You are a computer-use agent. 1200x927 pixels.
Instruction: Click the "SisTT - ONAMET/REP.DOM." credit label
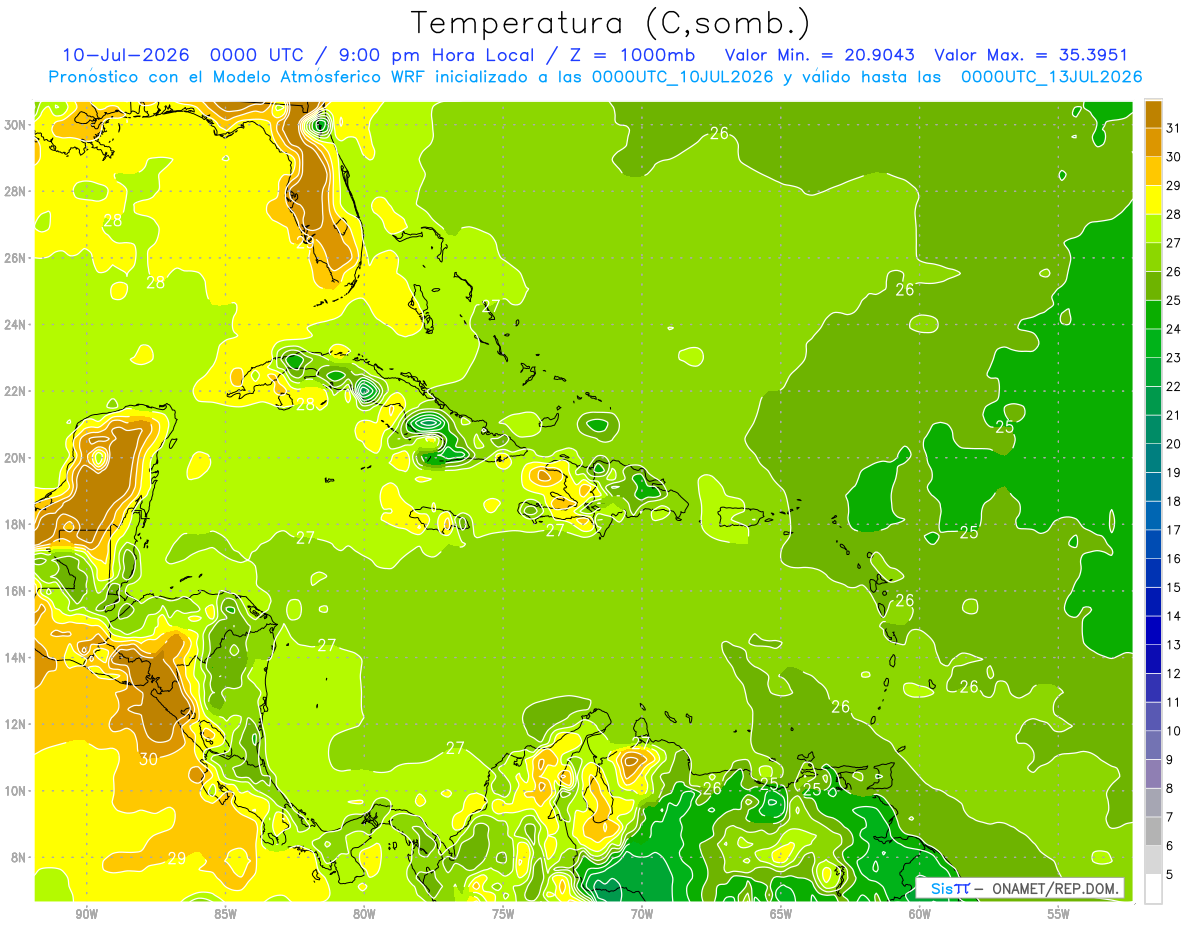tap(1019, 888)
